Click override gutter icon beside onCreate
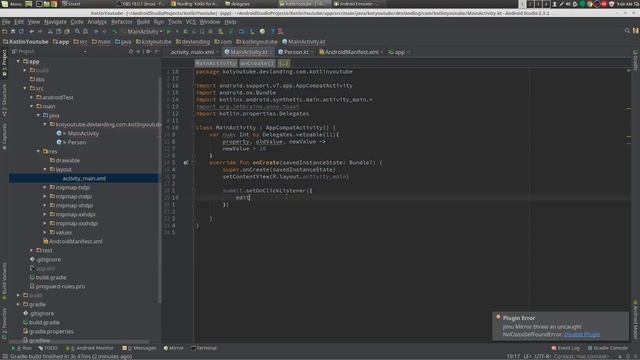 coord(186,162)
